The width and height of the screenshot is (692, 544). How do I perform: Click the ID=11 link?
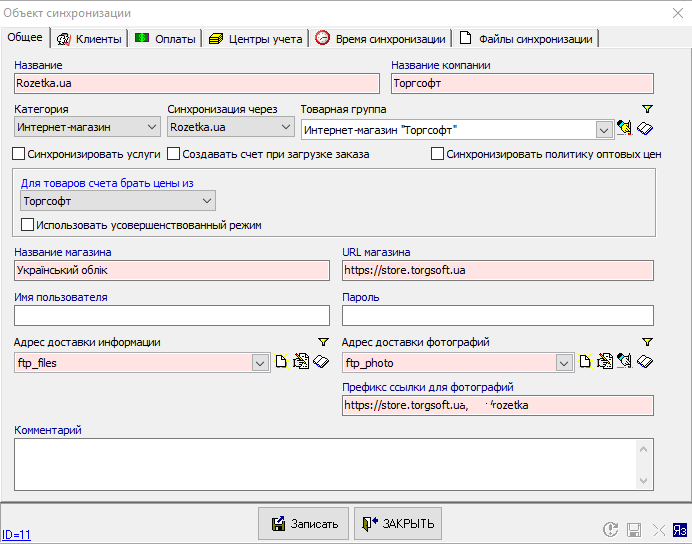(x=16, y=535)
